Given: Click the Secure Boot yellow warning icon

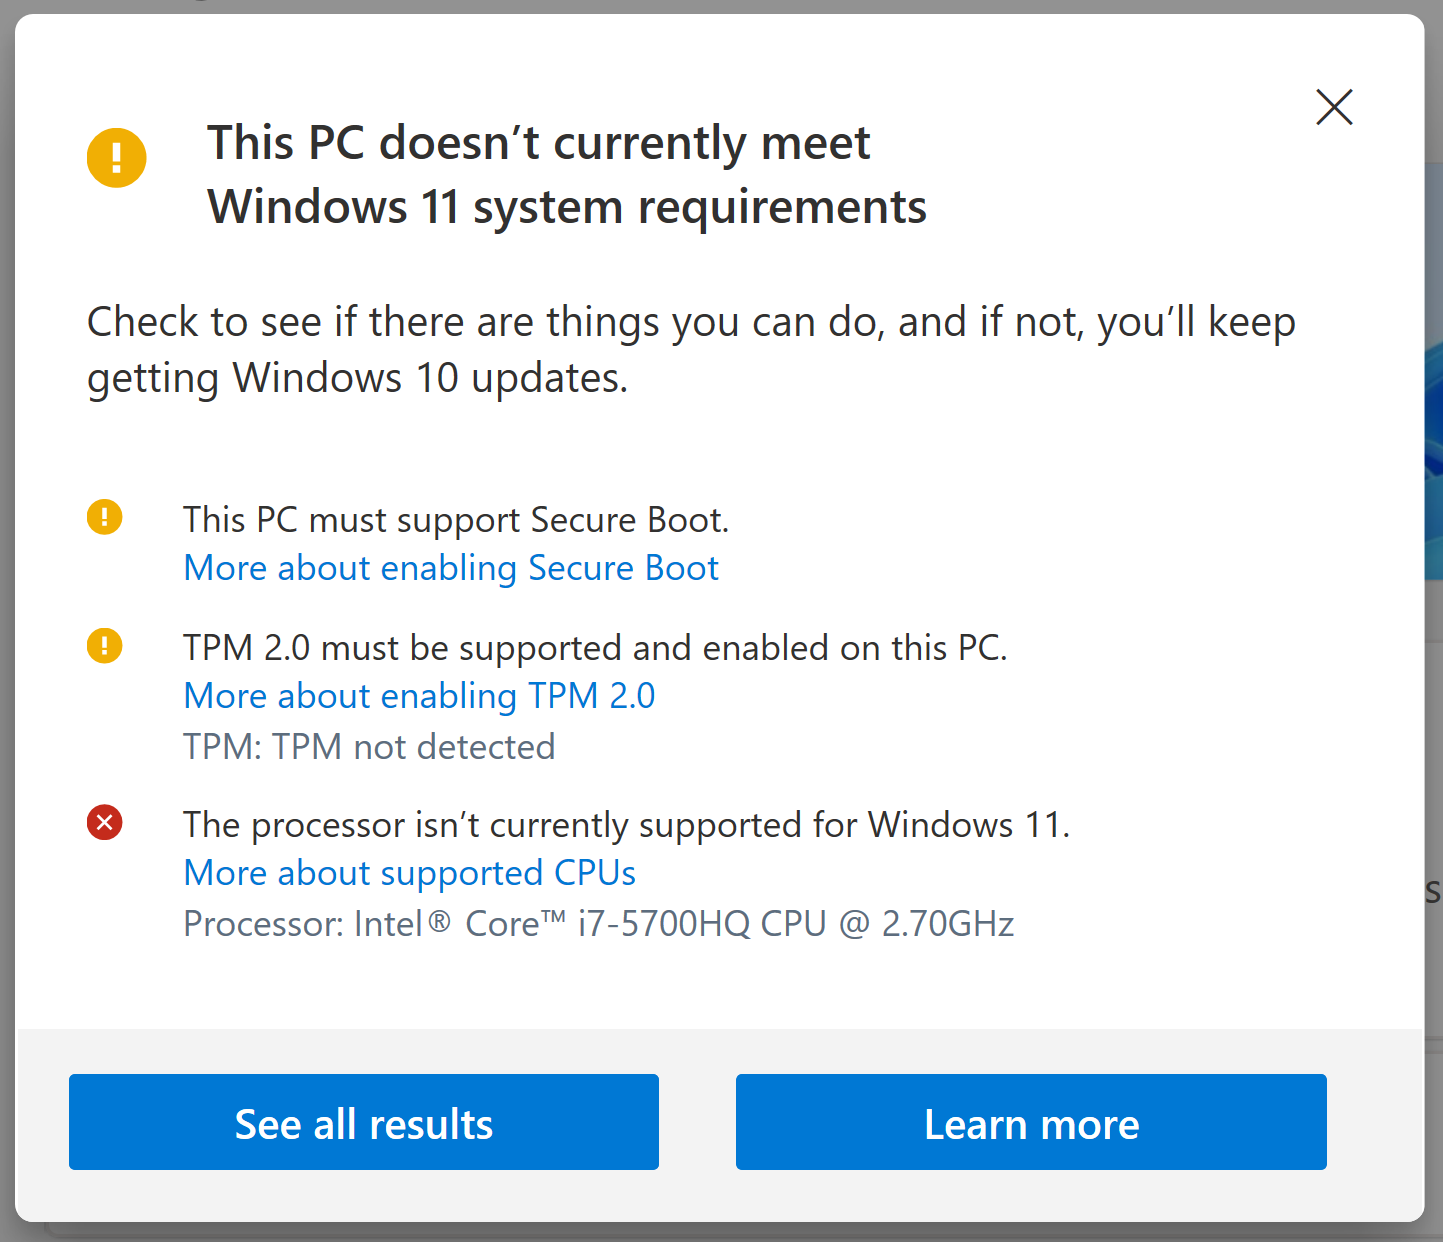Looking at the screenshot, I should pos(104,517).
